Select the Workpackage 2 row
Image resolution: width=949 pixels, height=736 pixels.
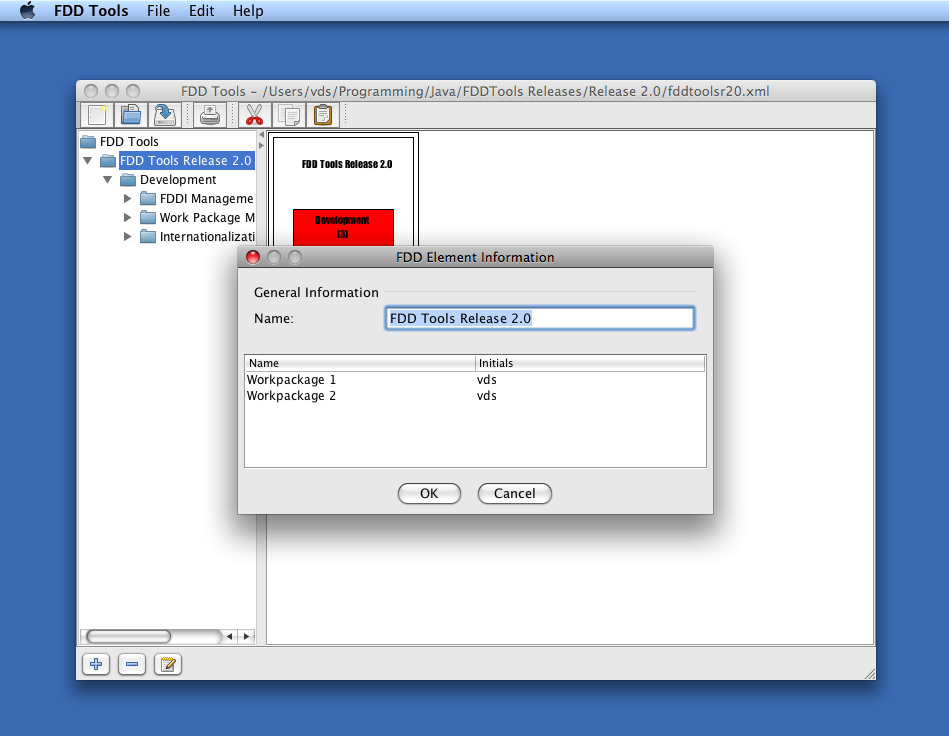click(x=475, y=396)
